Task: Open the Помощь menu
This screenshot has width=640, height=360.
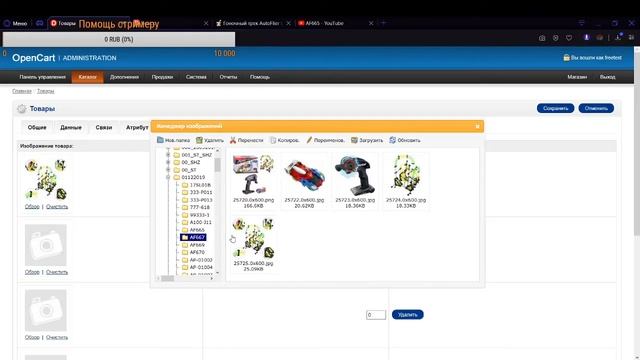Action: click(260, 77)
